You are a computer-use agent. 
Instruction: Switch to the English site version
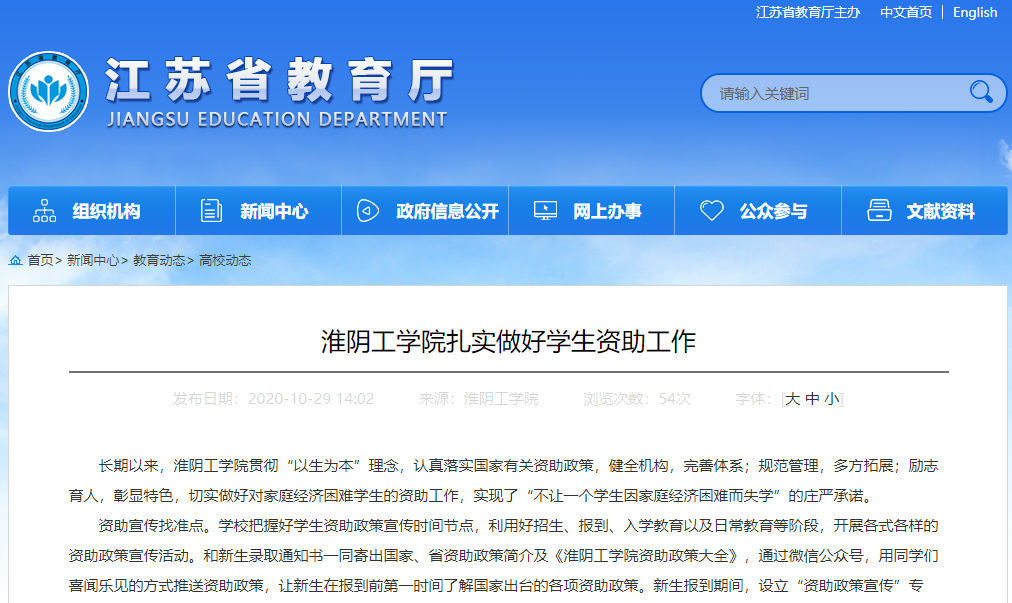[x=975, y=12]
